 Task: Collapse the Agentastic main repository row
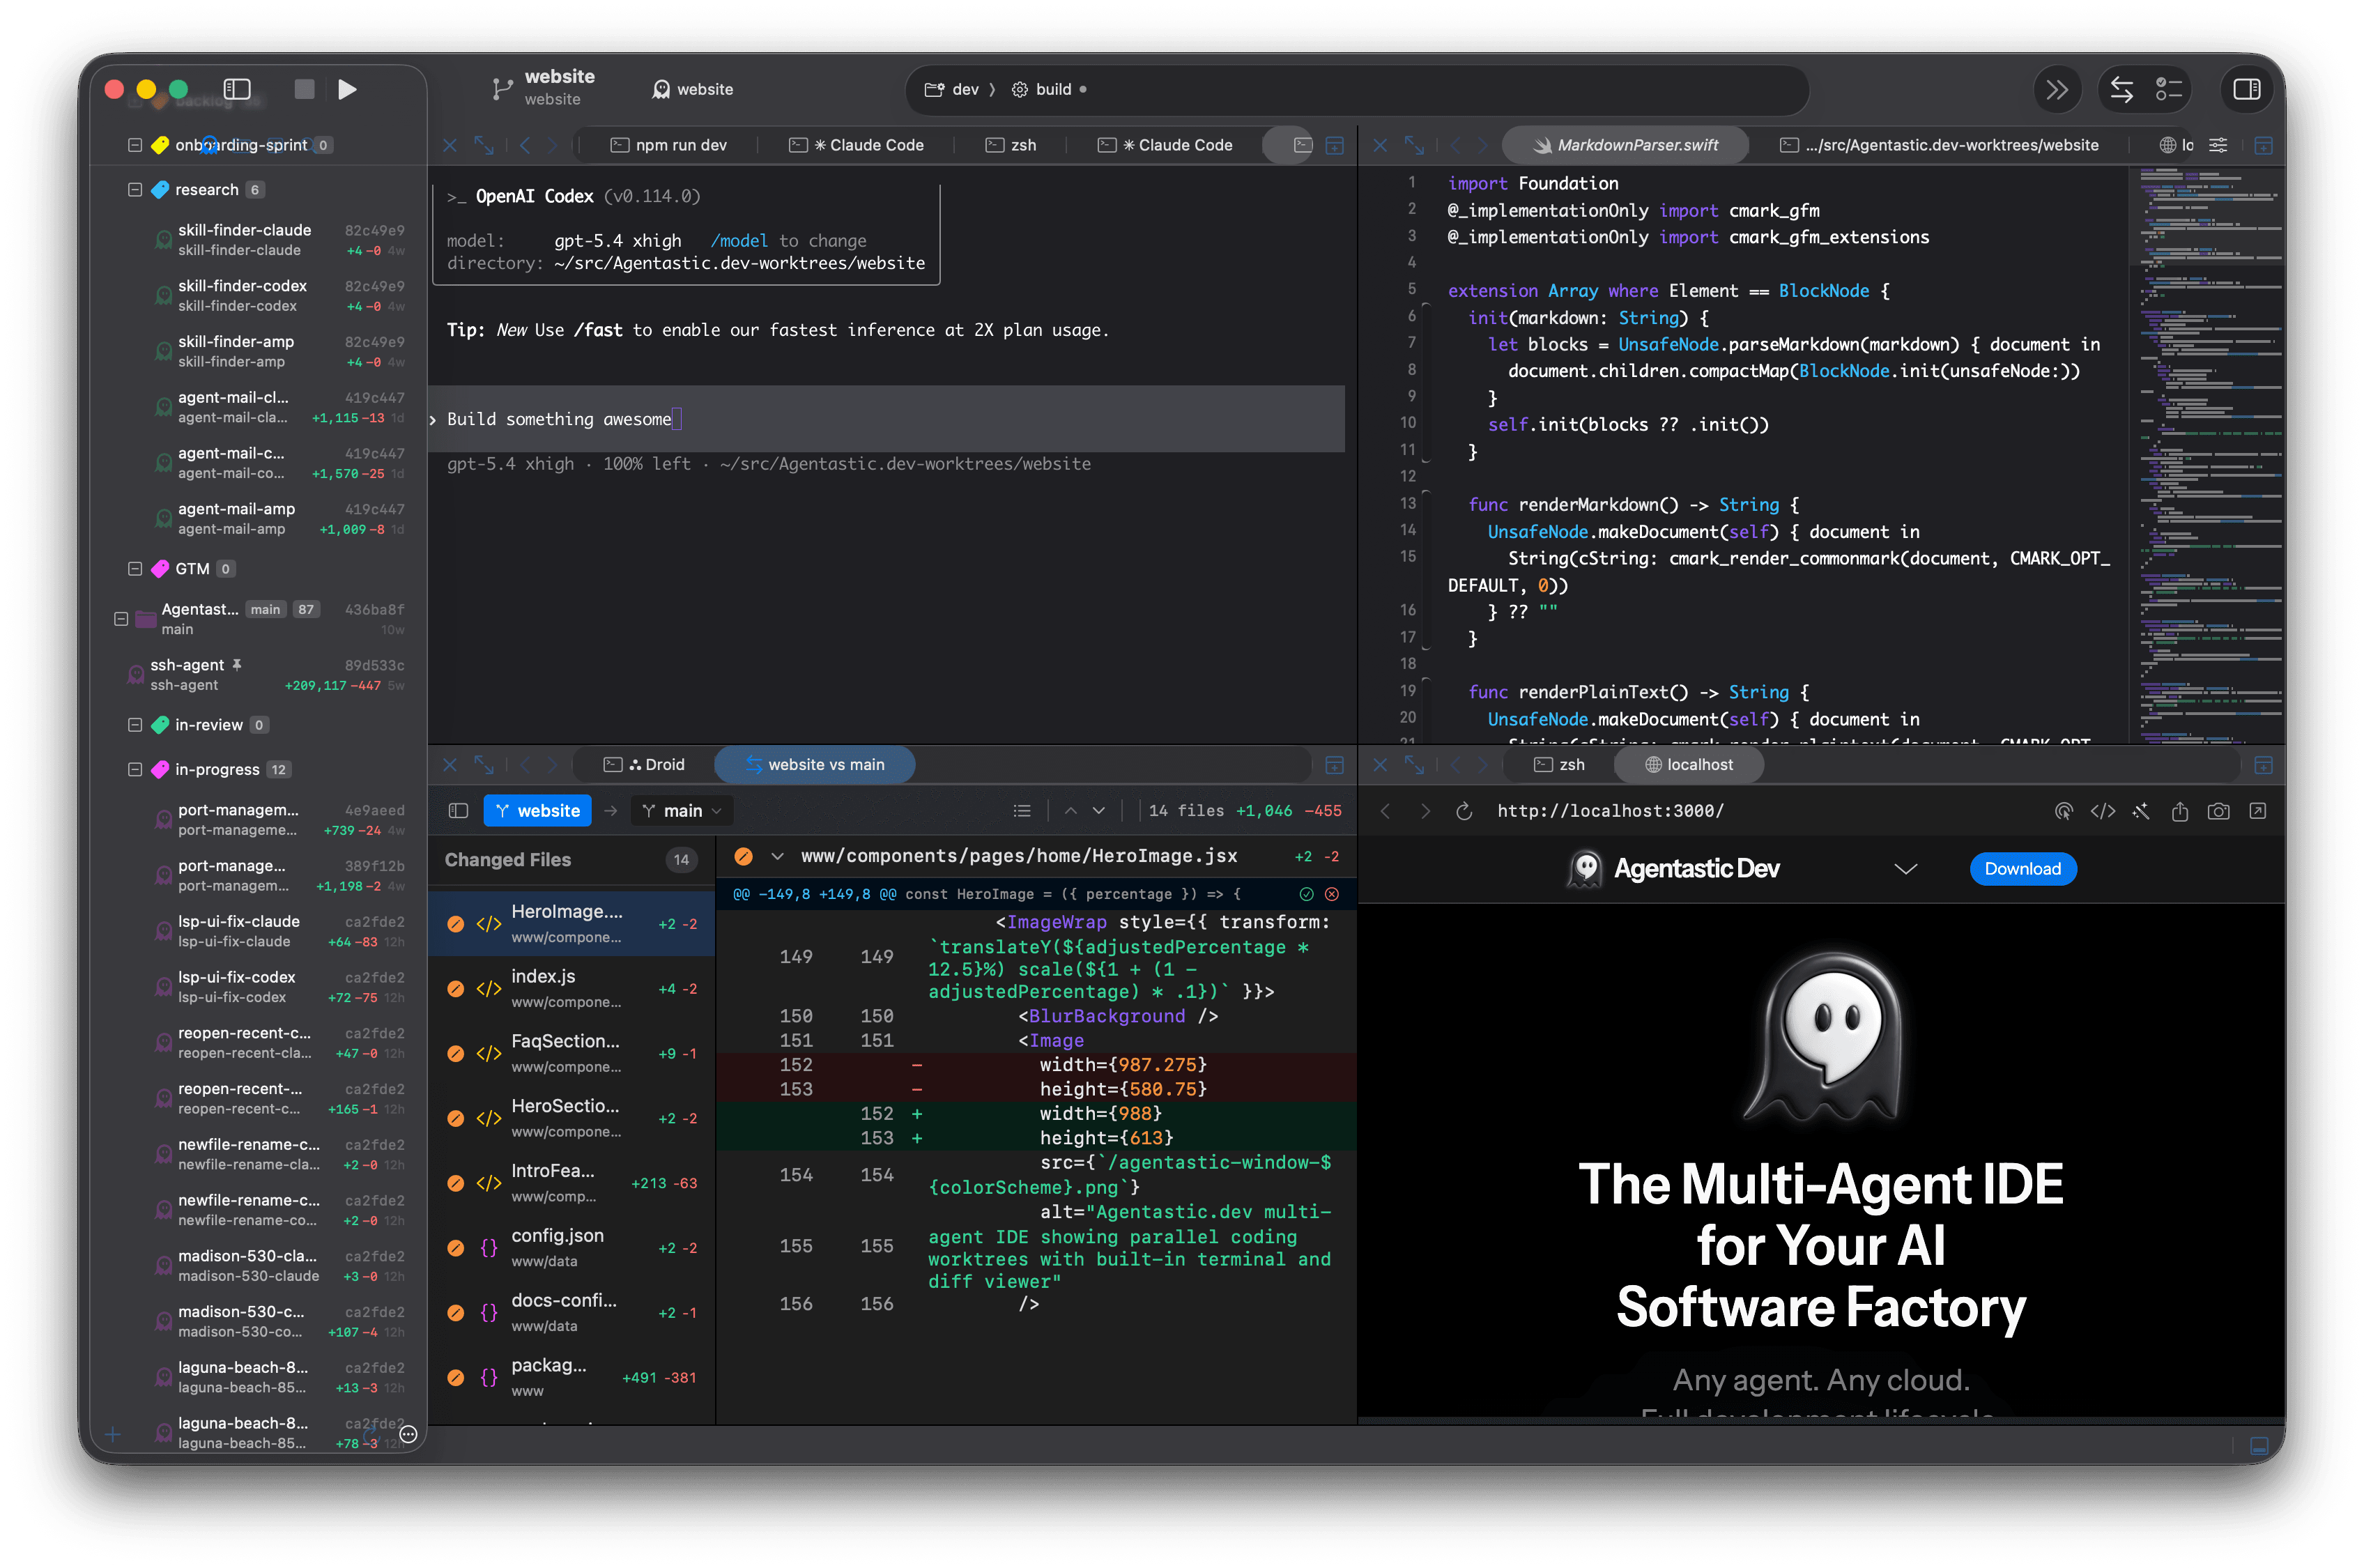(121, 619)
